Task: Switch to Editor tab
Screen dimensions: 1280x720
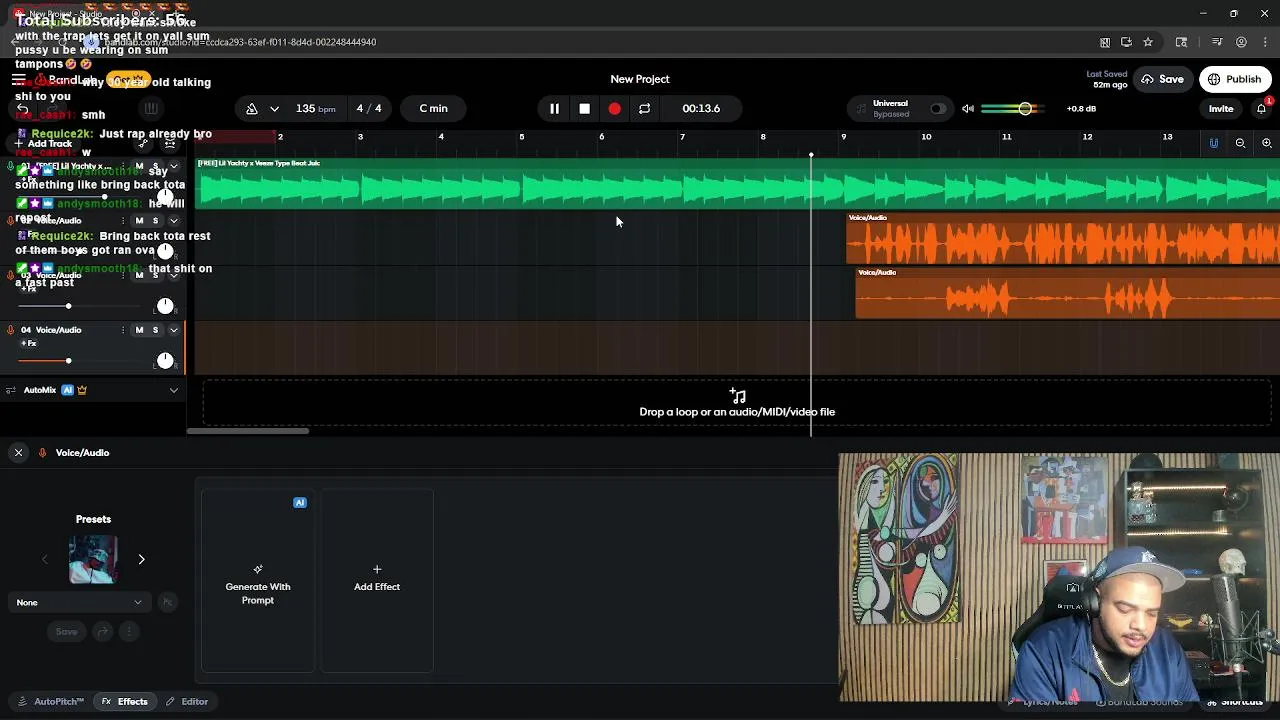Action: pyautogui.click(x=187, y=702)
